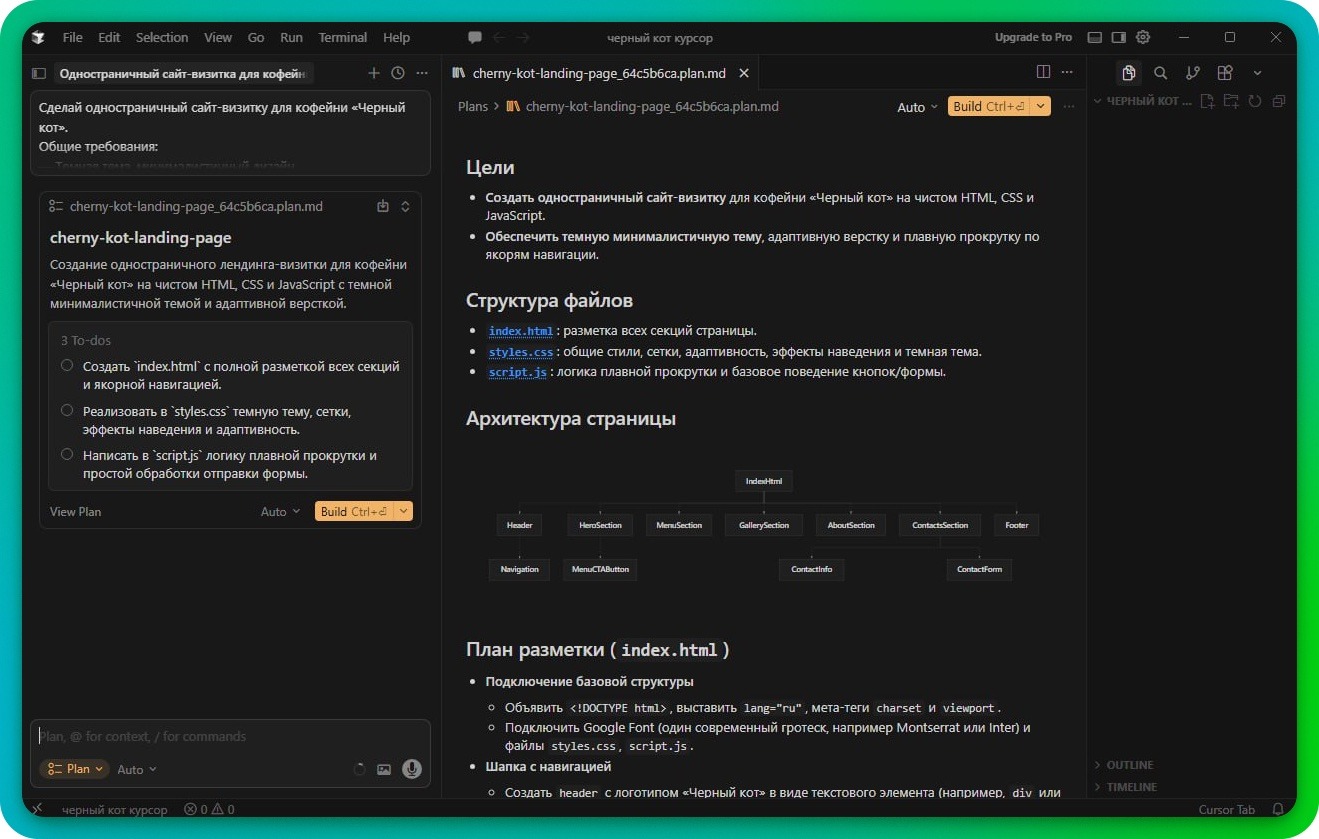The width and height of the screenshot is (1319, 839).
Task: Collapse all folders in explorer
Action: point(1278,101)
